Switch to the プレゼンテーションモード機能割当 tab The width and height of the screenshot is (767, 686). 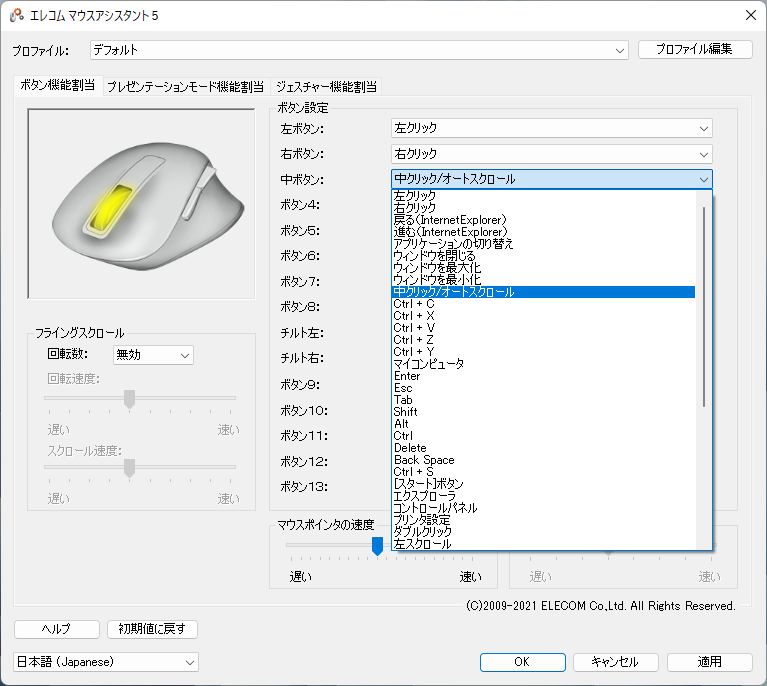click(x=185, y=87)
